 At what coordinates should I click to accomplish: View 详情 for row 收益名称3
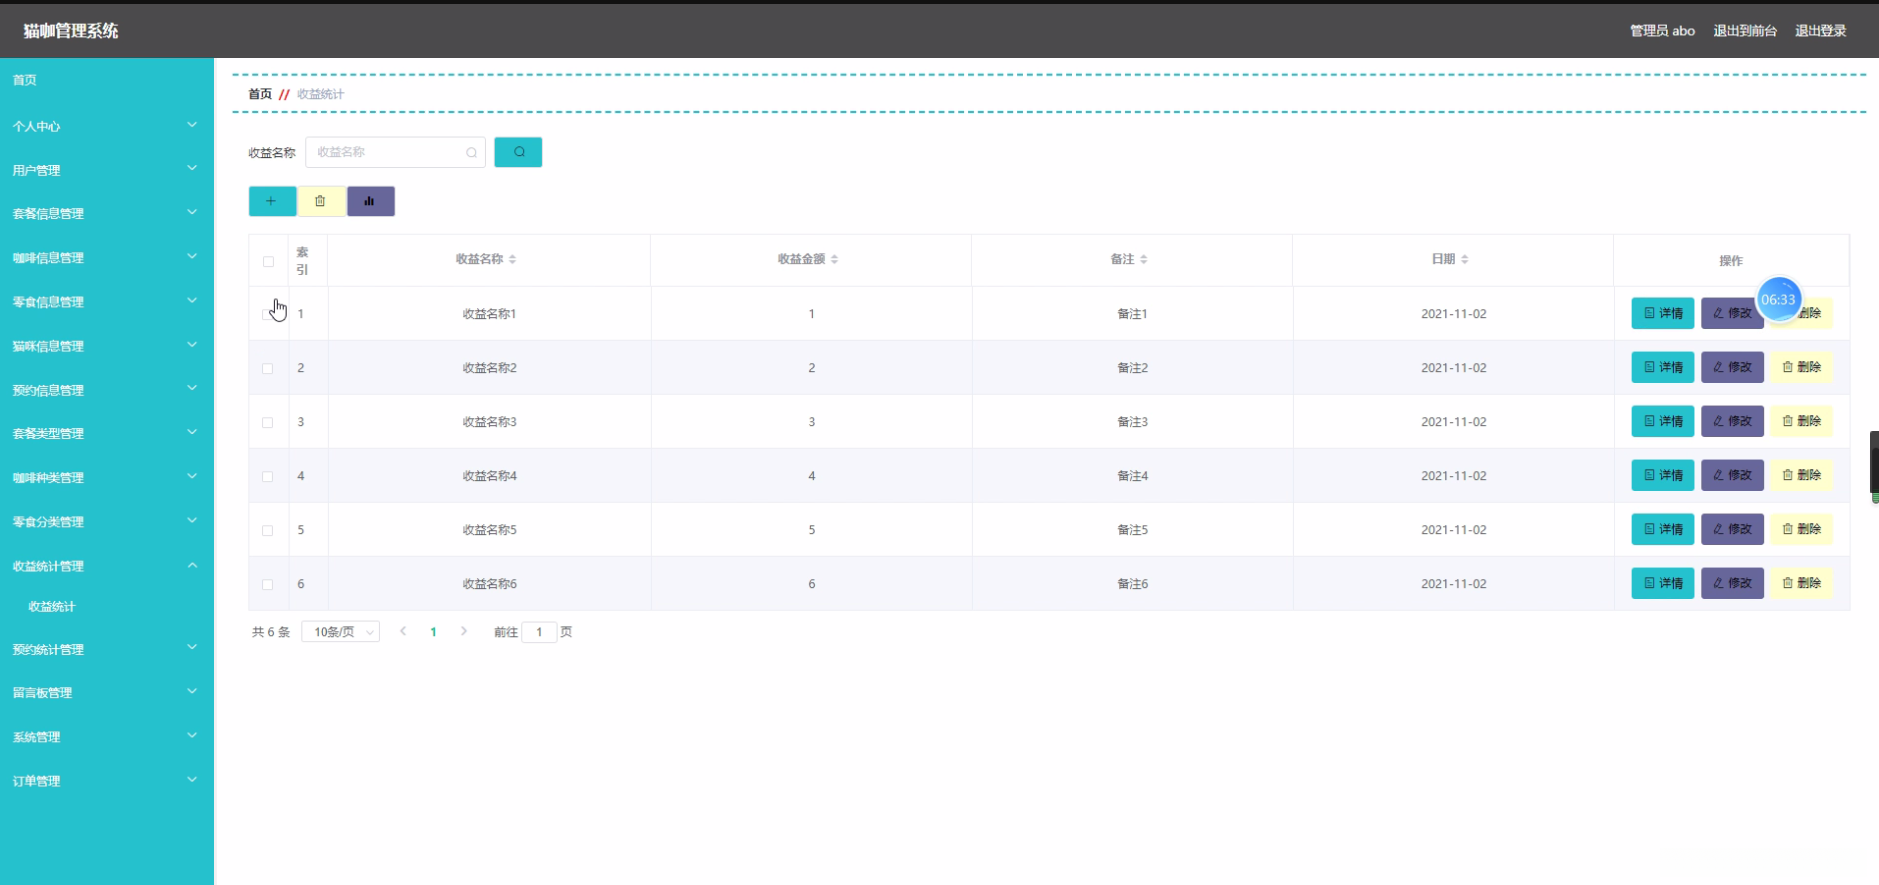[x=1663, y=421]
